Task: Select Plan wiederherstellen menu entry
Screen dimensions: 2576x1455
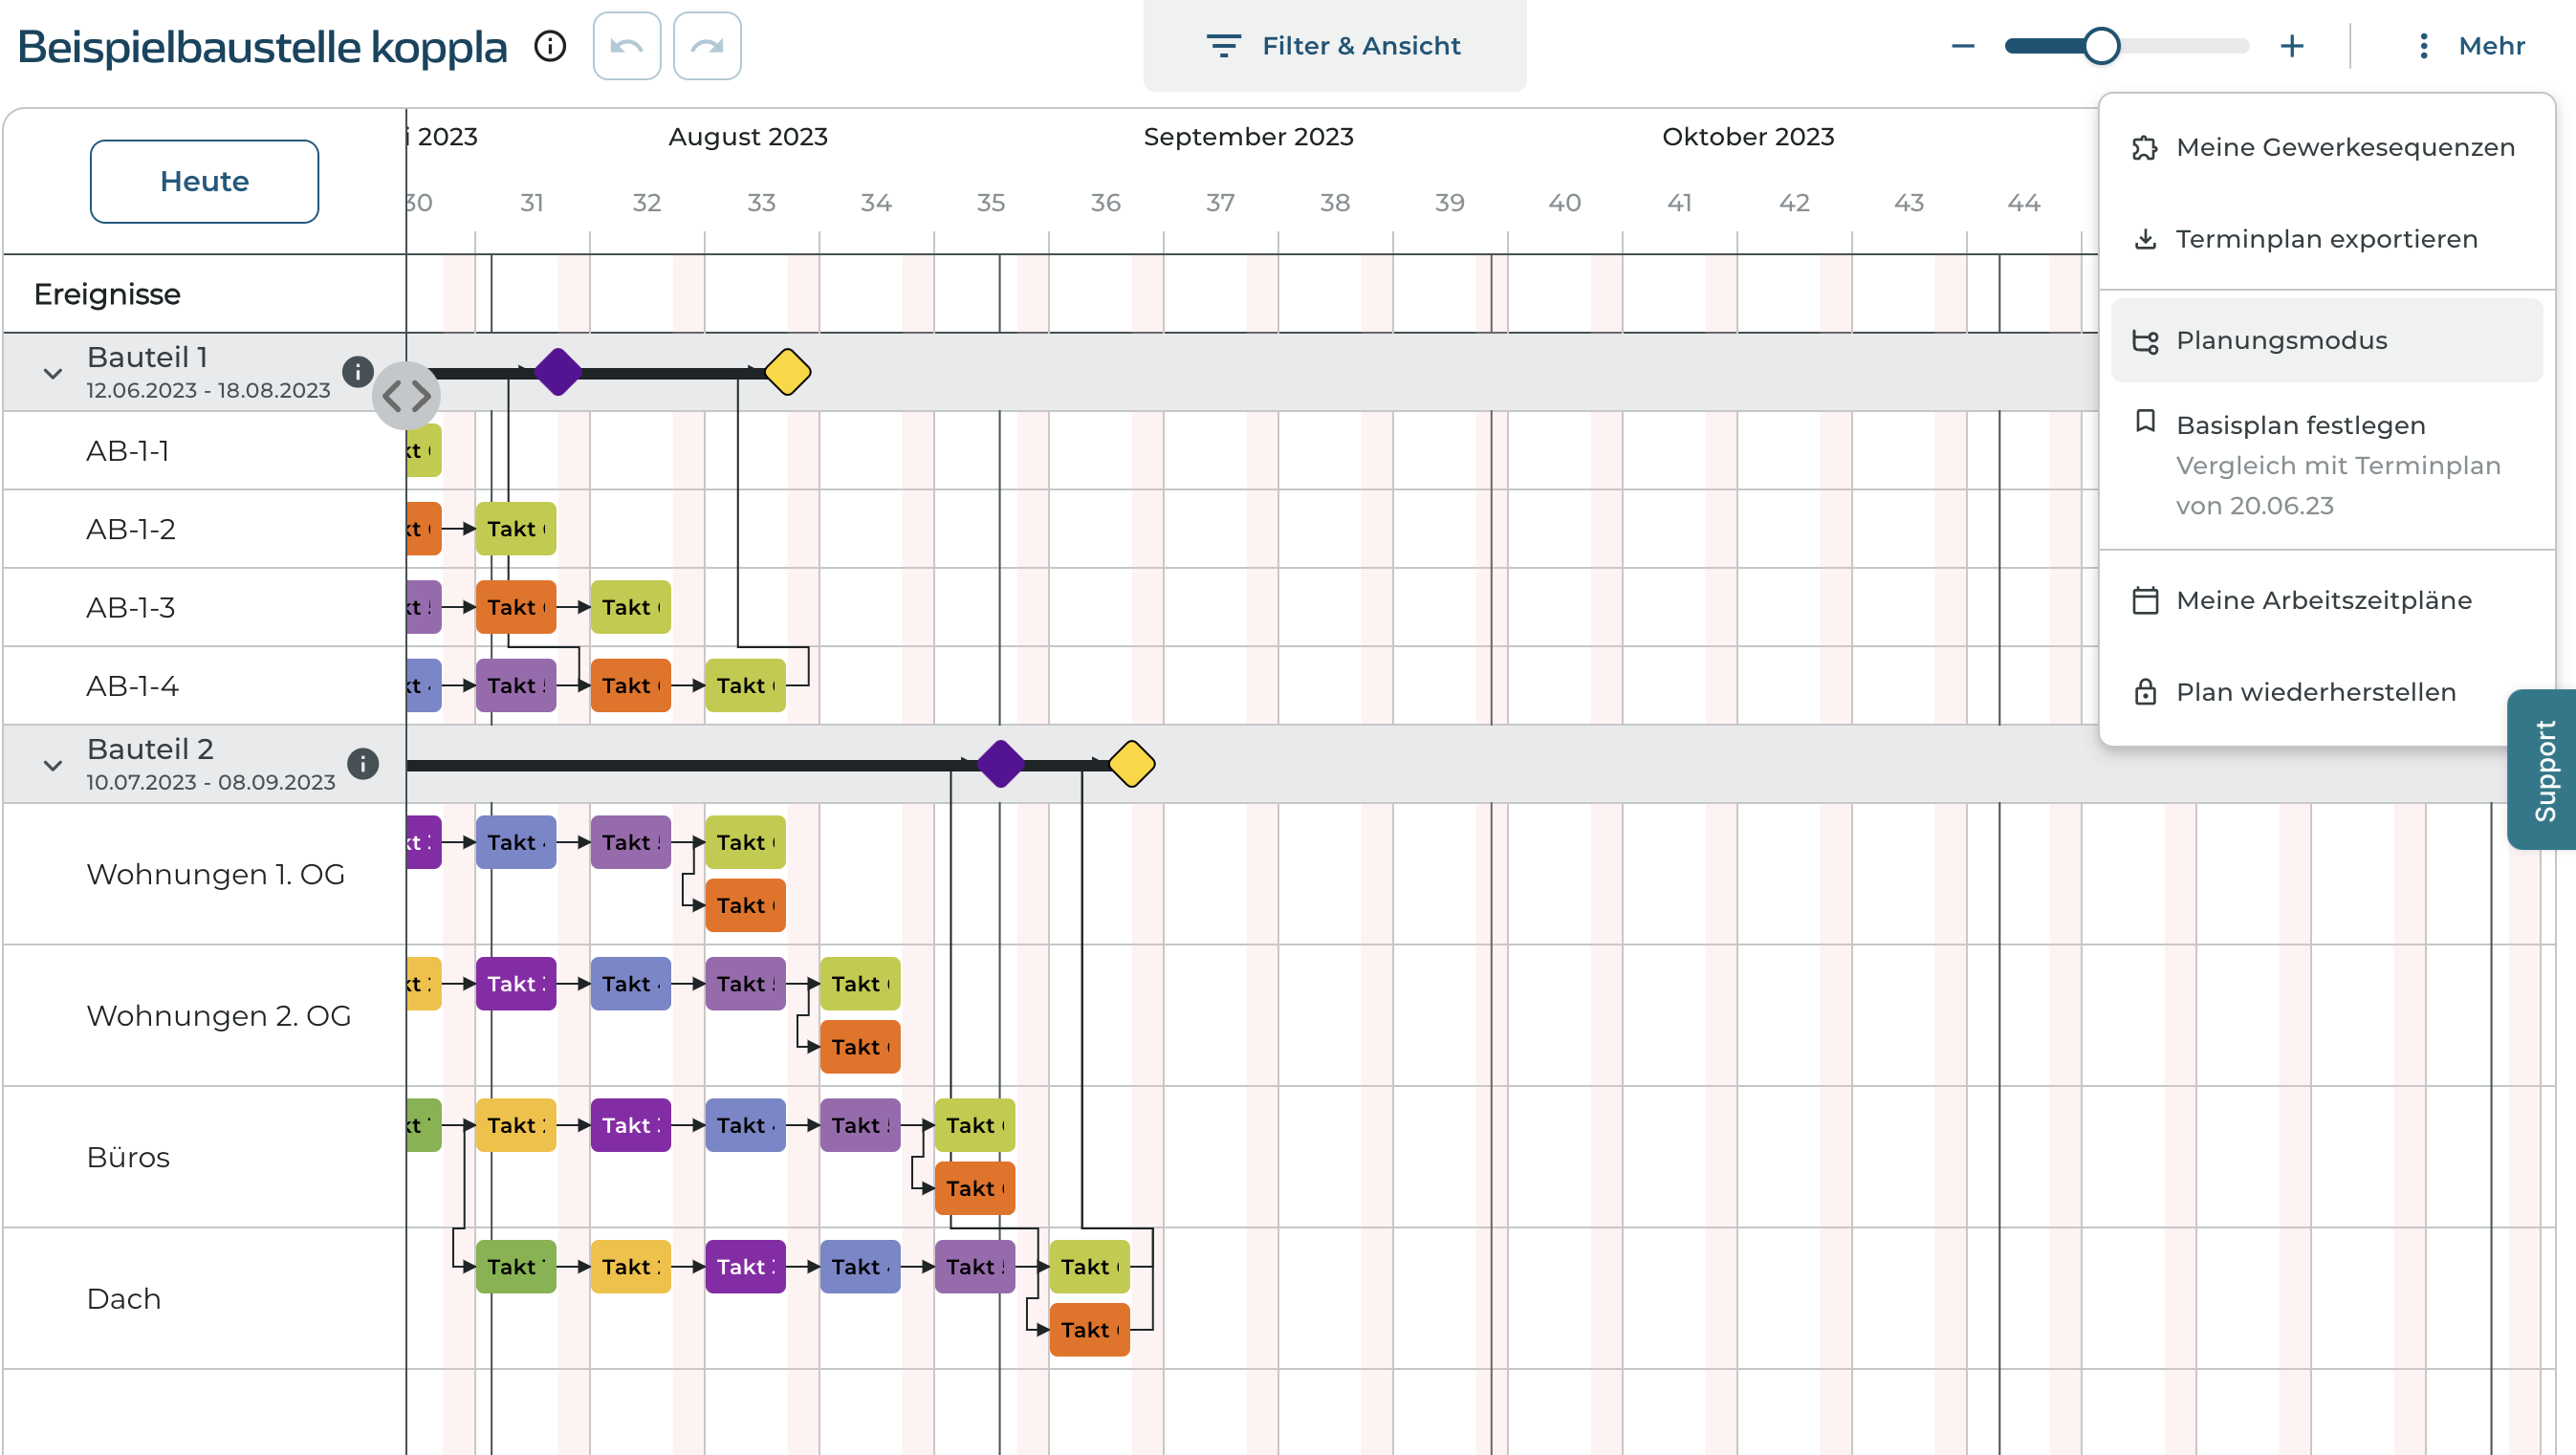Action: [2326, 692]
